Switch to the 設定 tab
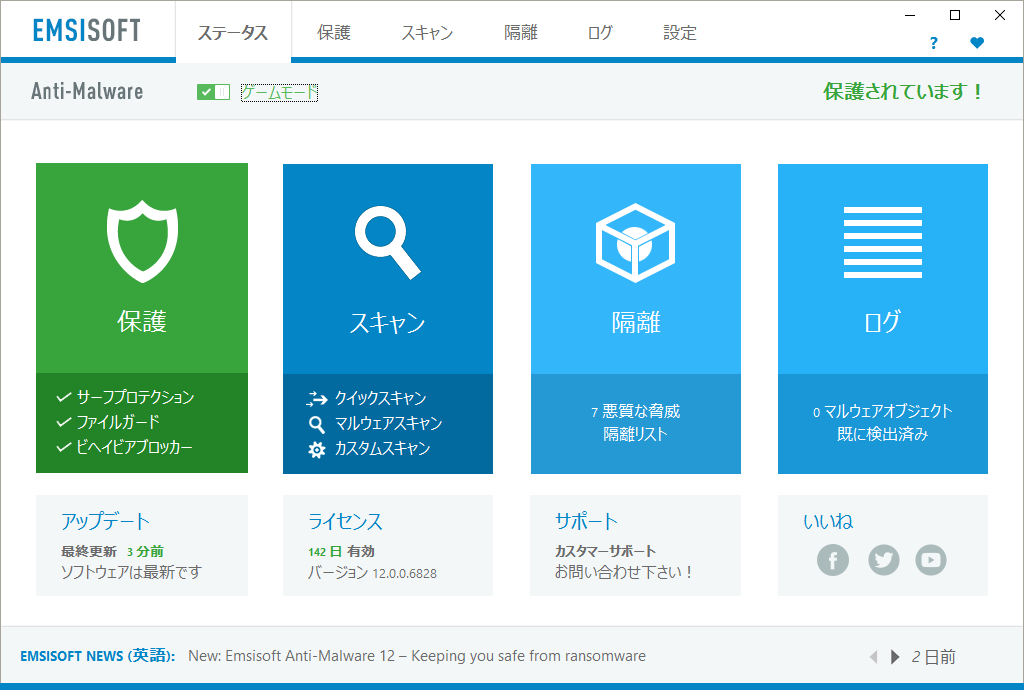Viewport: 1024px width, 690px height. point(679,32)
